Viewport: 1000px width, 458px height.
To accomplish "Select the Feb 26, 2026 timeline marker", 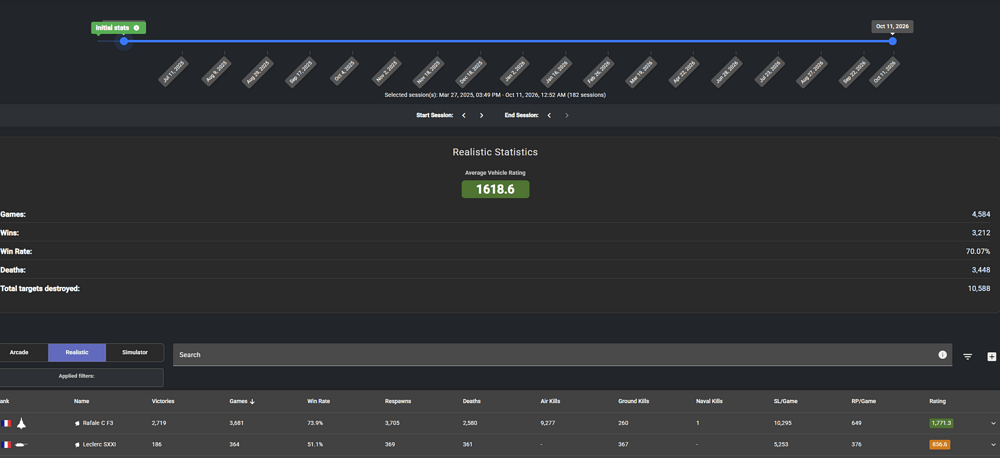I will coord(599,71).
